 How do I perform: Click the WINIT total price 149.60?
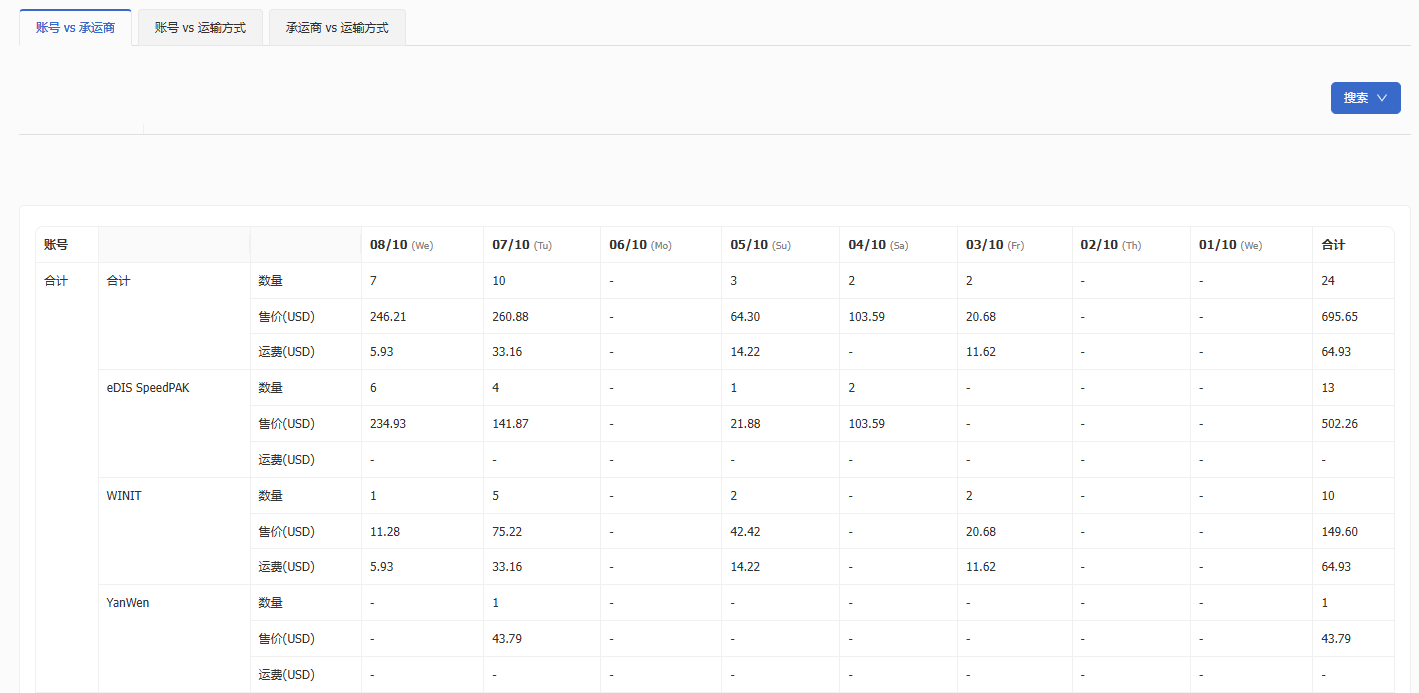(x=1339, y=532)
